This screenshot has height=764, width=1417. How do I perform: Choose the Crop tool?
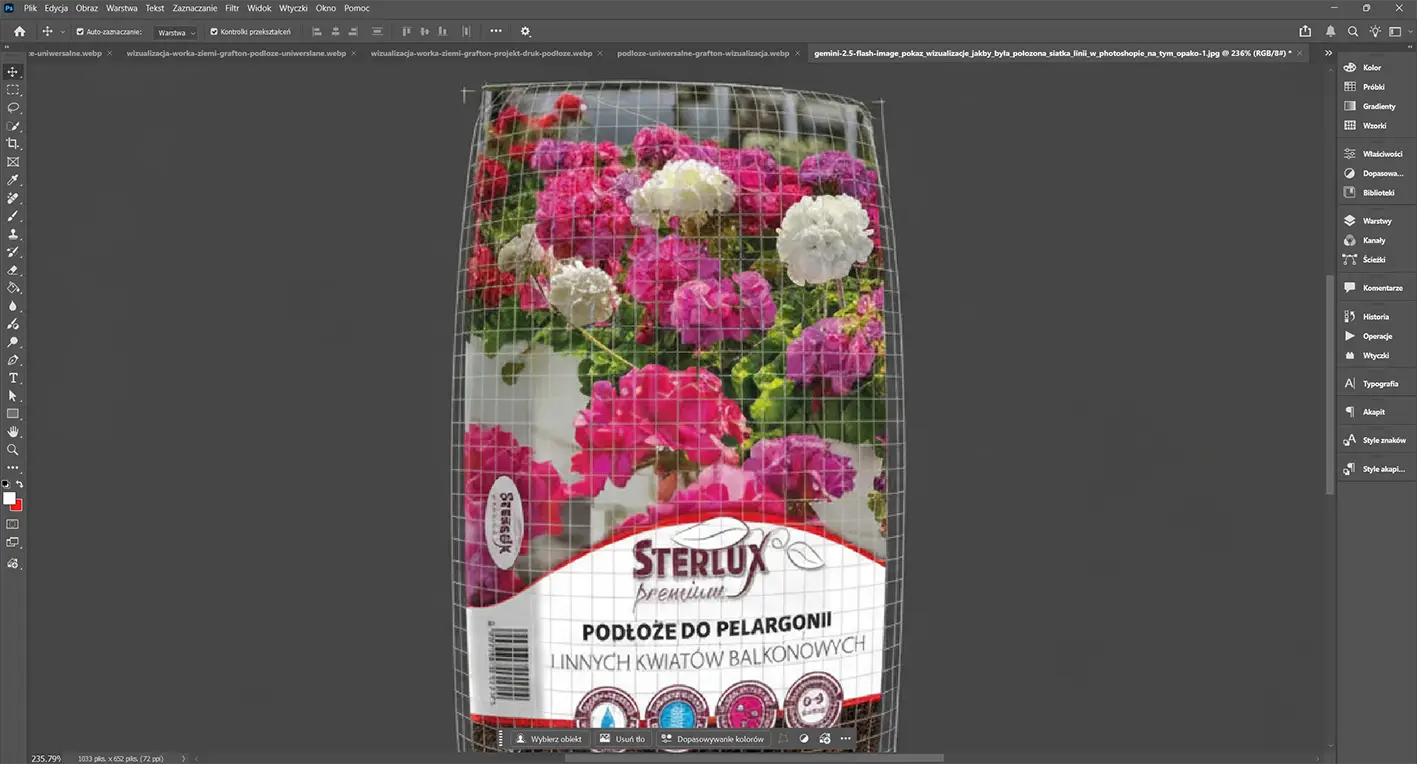point(13,143)
